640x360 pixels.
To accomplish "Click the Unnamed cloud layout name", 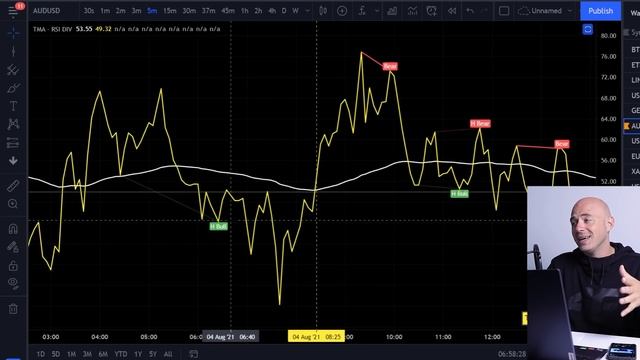I will pyautogui.click(x=540, y=11).
